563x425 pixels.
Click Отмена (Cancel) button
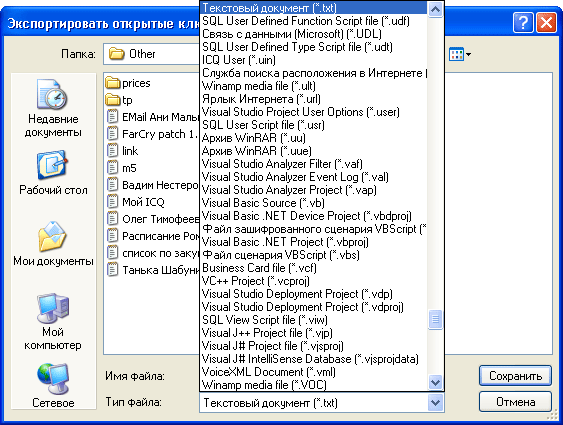point(515,402)
